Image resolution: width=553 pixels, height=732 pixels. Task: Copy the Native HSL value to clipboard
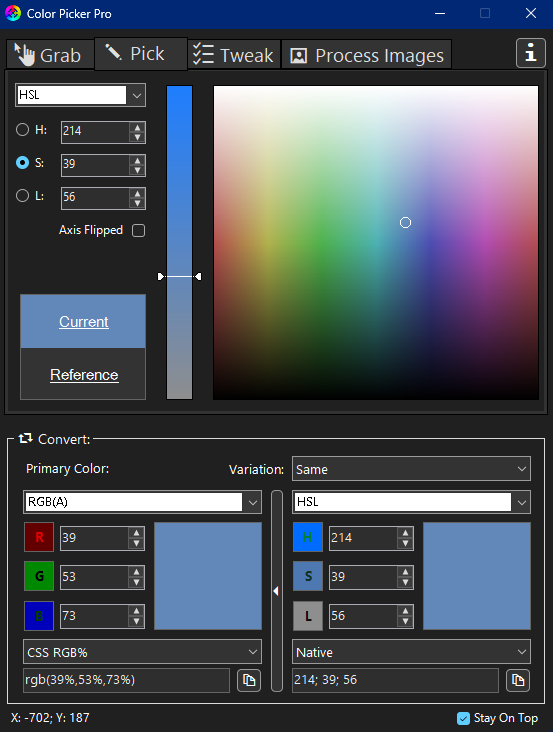pos(518,680)
